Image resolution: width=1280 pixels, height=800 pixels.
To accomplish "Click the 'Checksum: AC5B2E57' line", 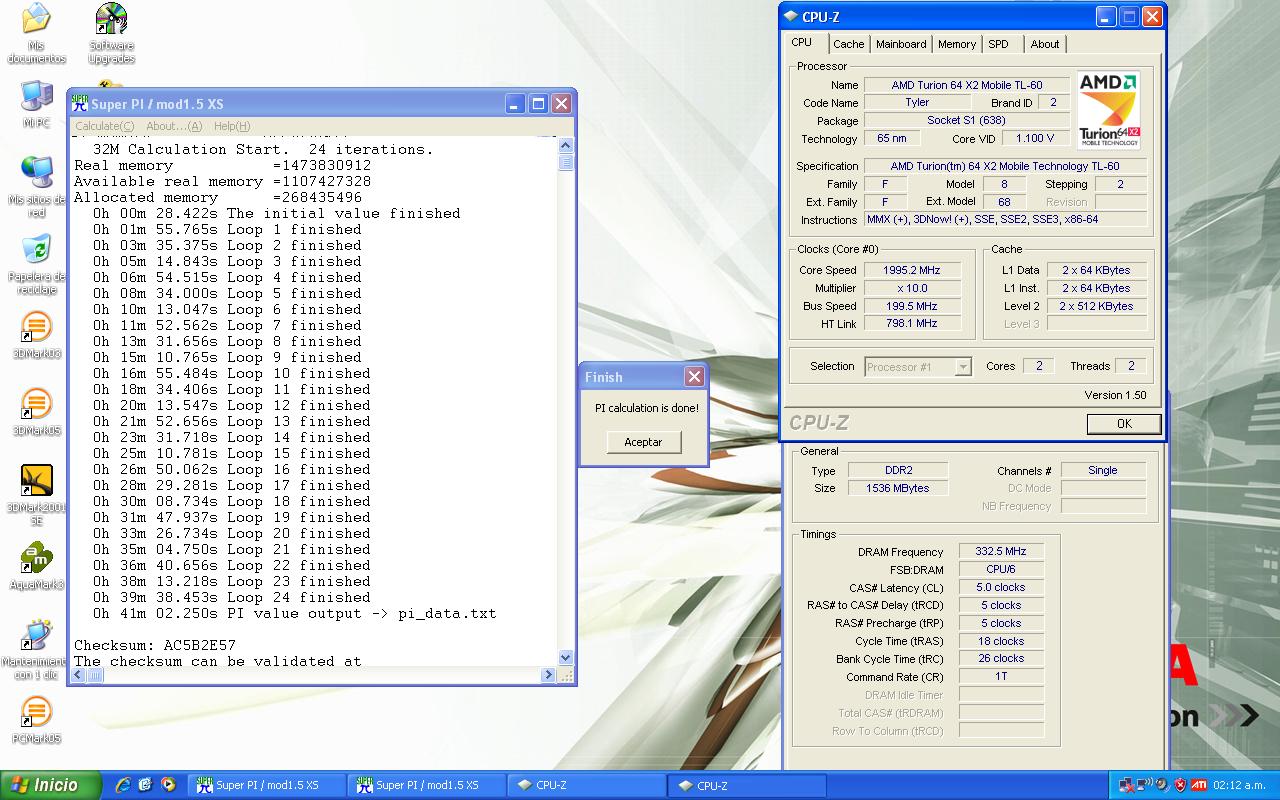I will click(x=155, y=645).
